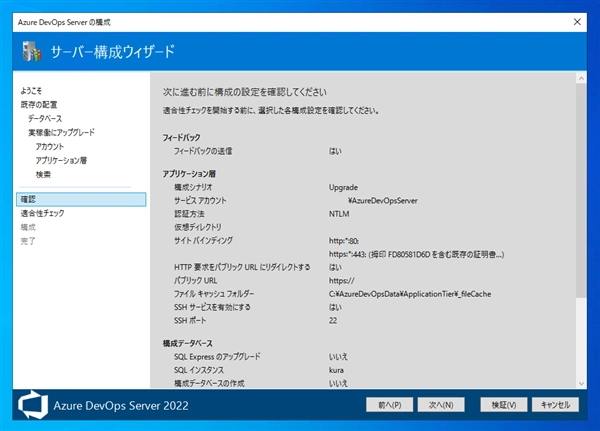Select 既存の配置 step in sidebar
Viewport: 600px width, 431px height.
coord(39,104)
